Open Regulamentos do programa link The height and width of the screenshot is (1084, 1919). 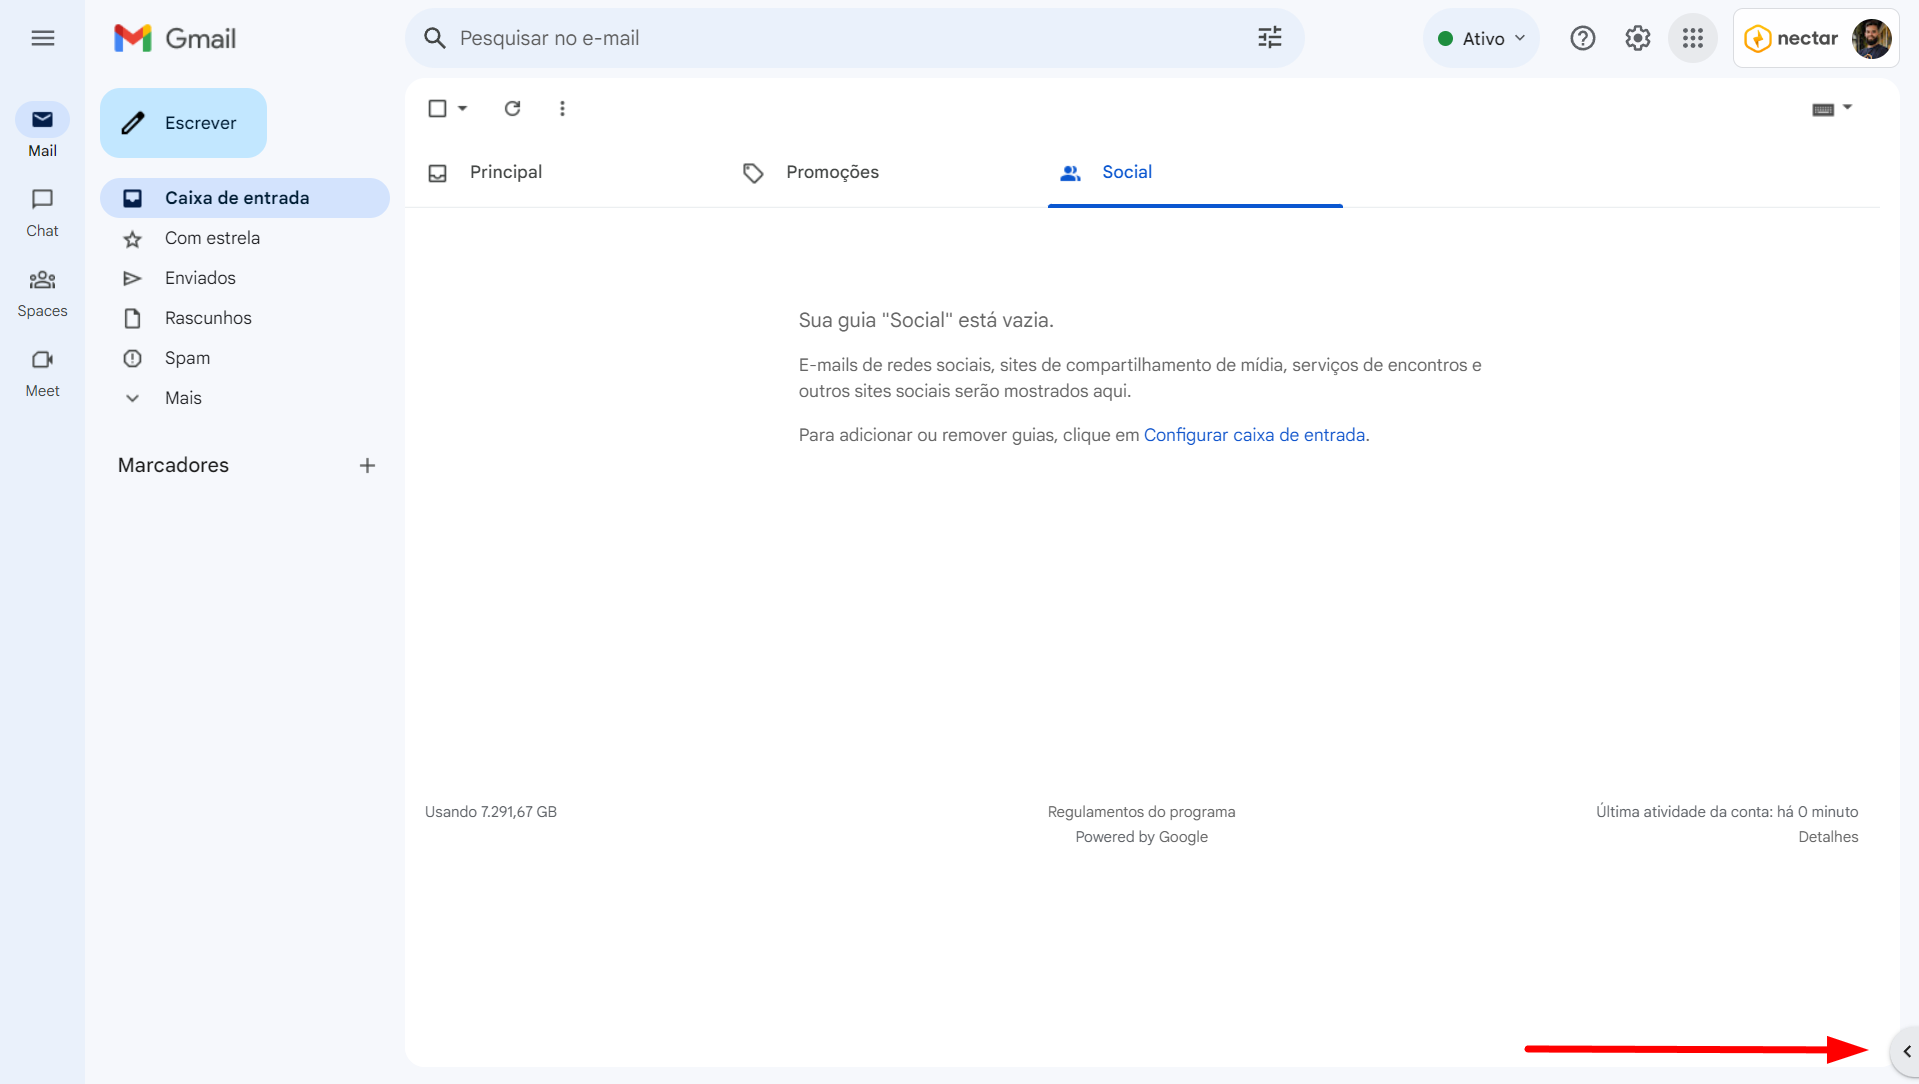pyautogui.click(x=1141, y=812)
